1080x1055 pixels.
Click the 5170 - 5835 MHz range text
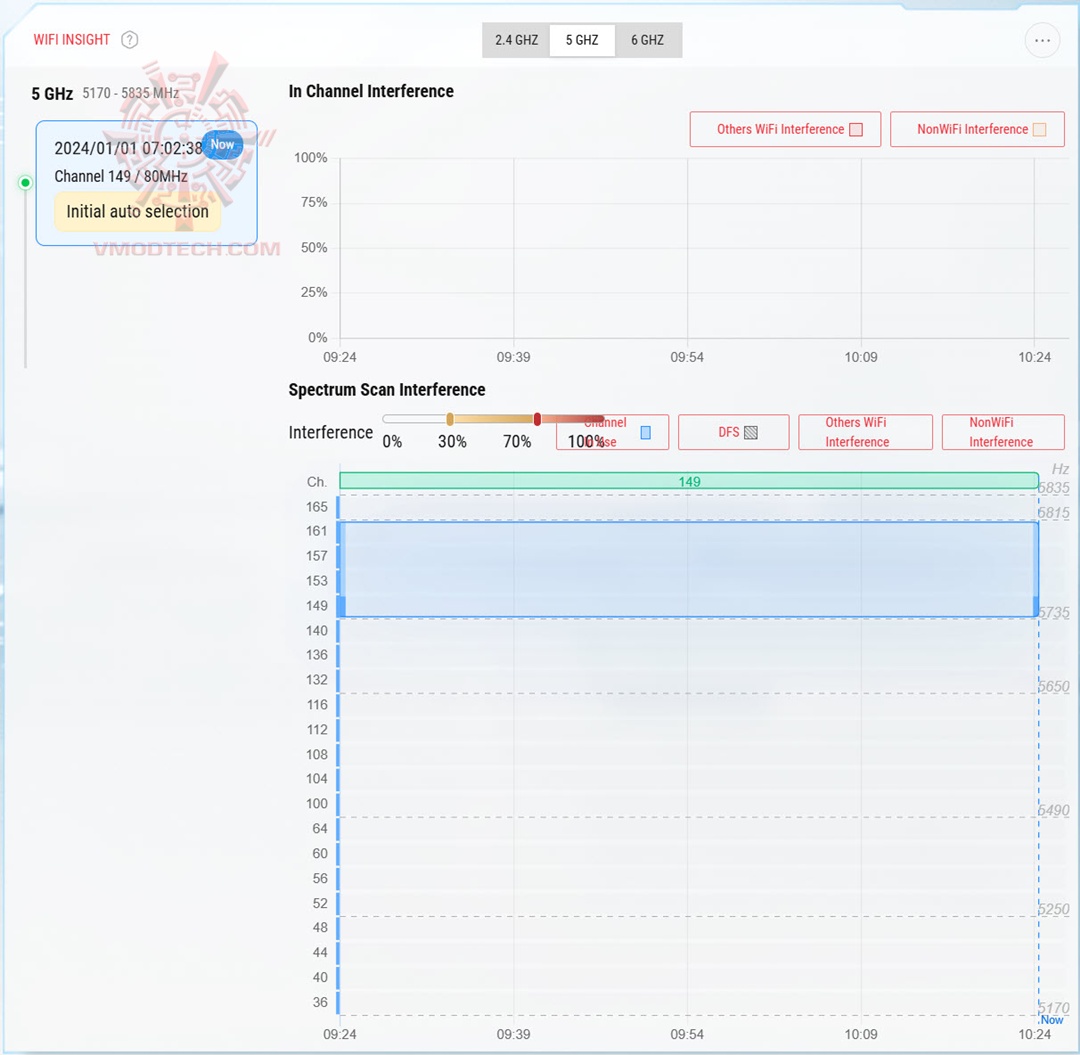coord(131,93)
